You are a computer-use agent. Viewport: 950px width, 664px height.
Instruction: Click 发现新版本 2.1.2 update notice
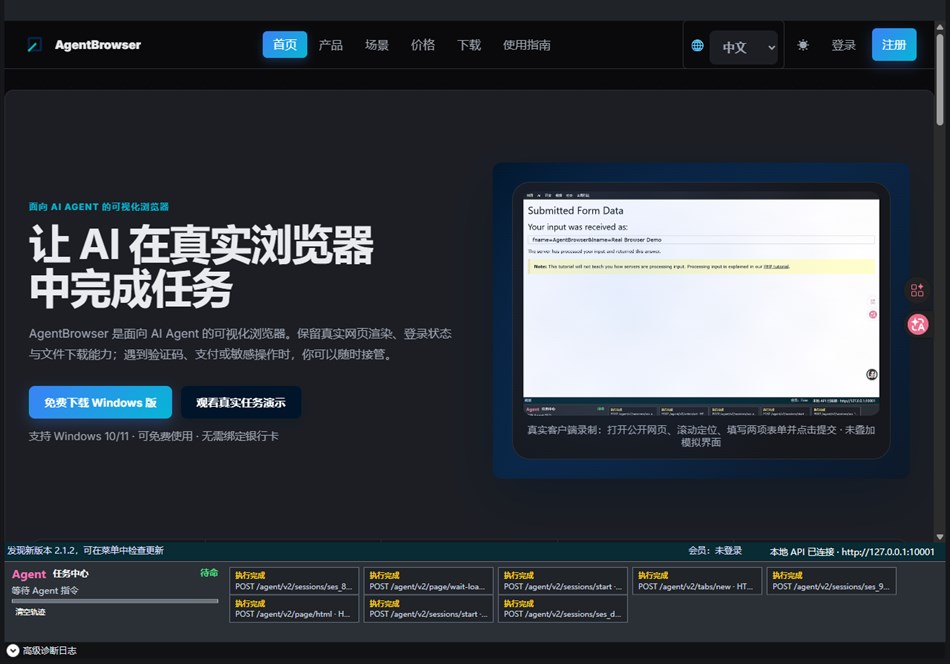click(85, 550)
